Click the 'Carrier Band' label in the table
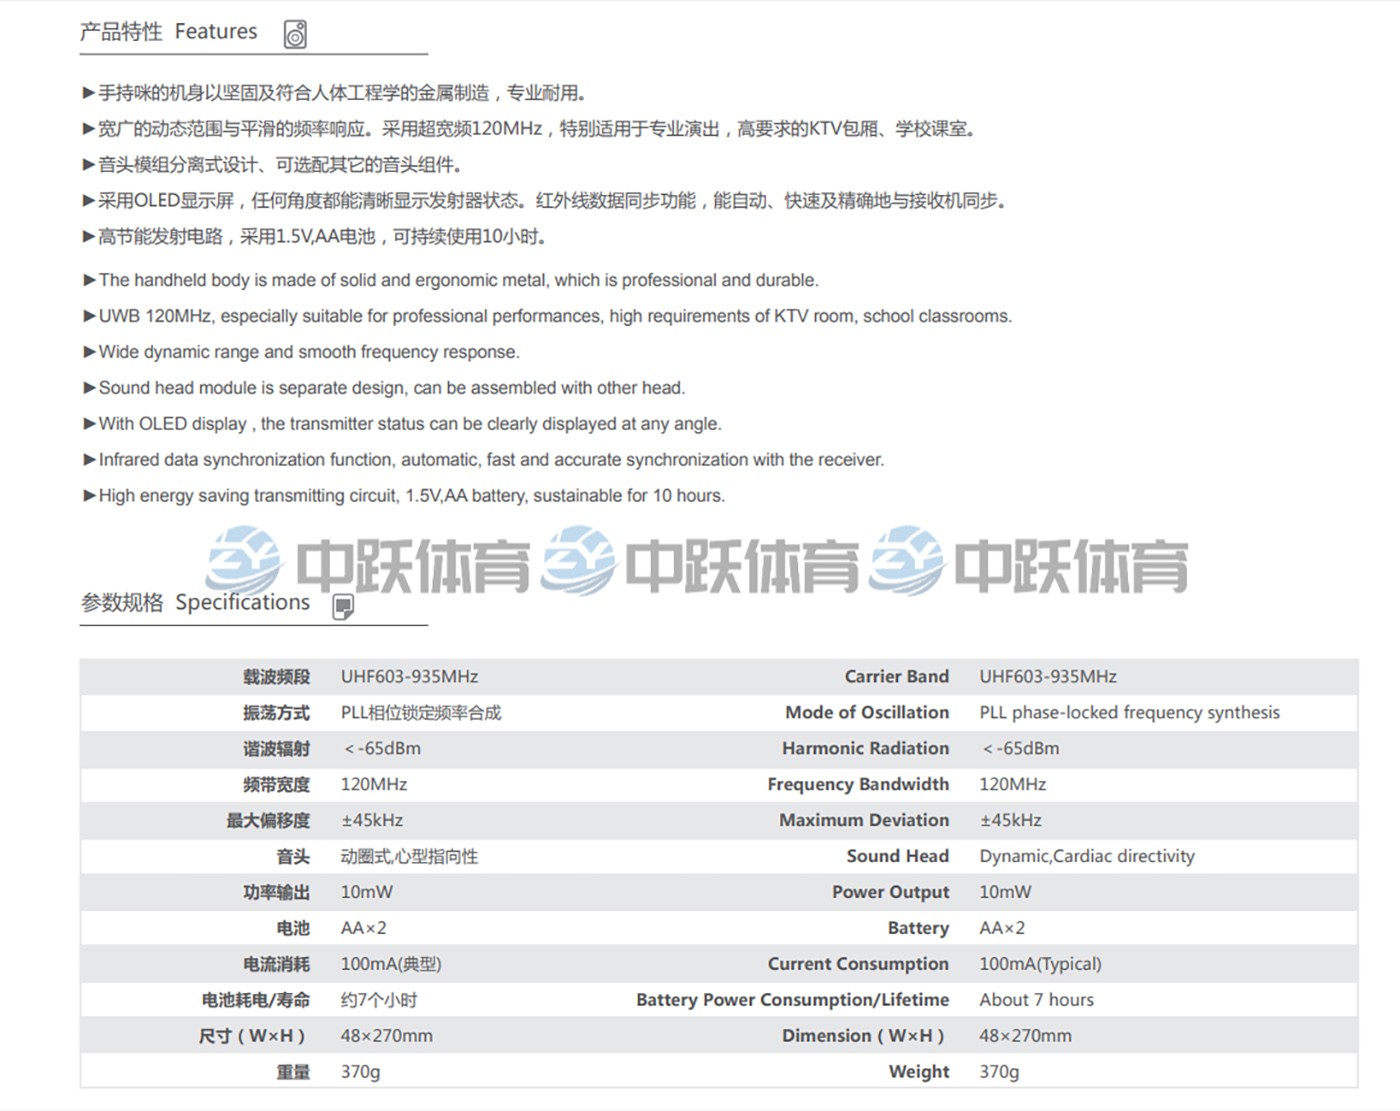 pyautogui.click(x=896, y=677)
